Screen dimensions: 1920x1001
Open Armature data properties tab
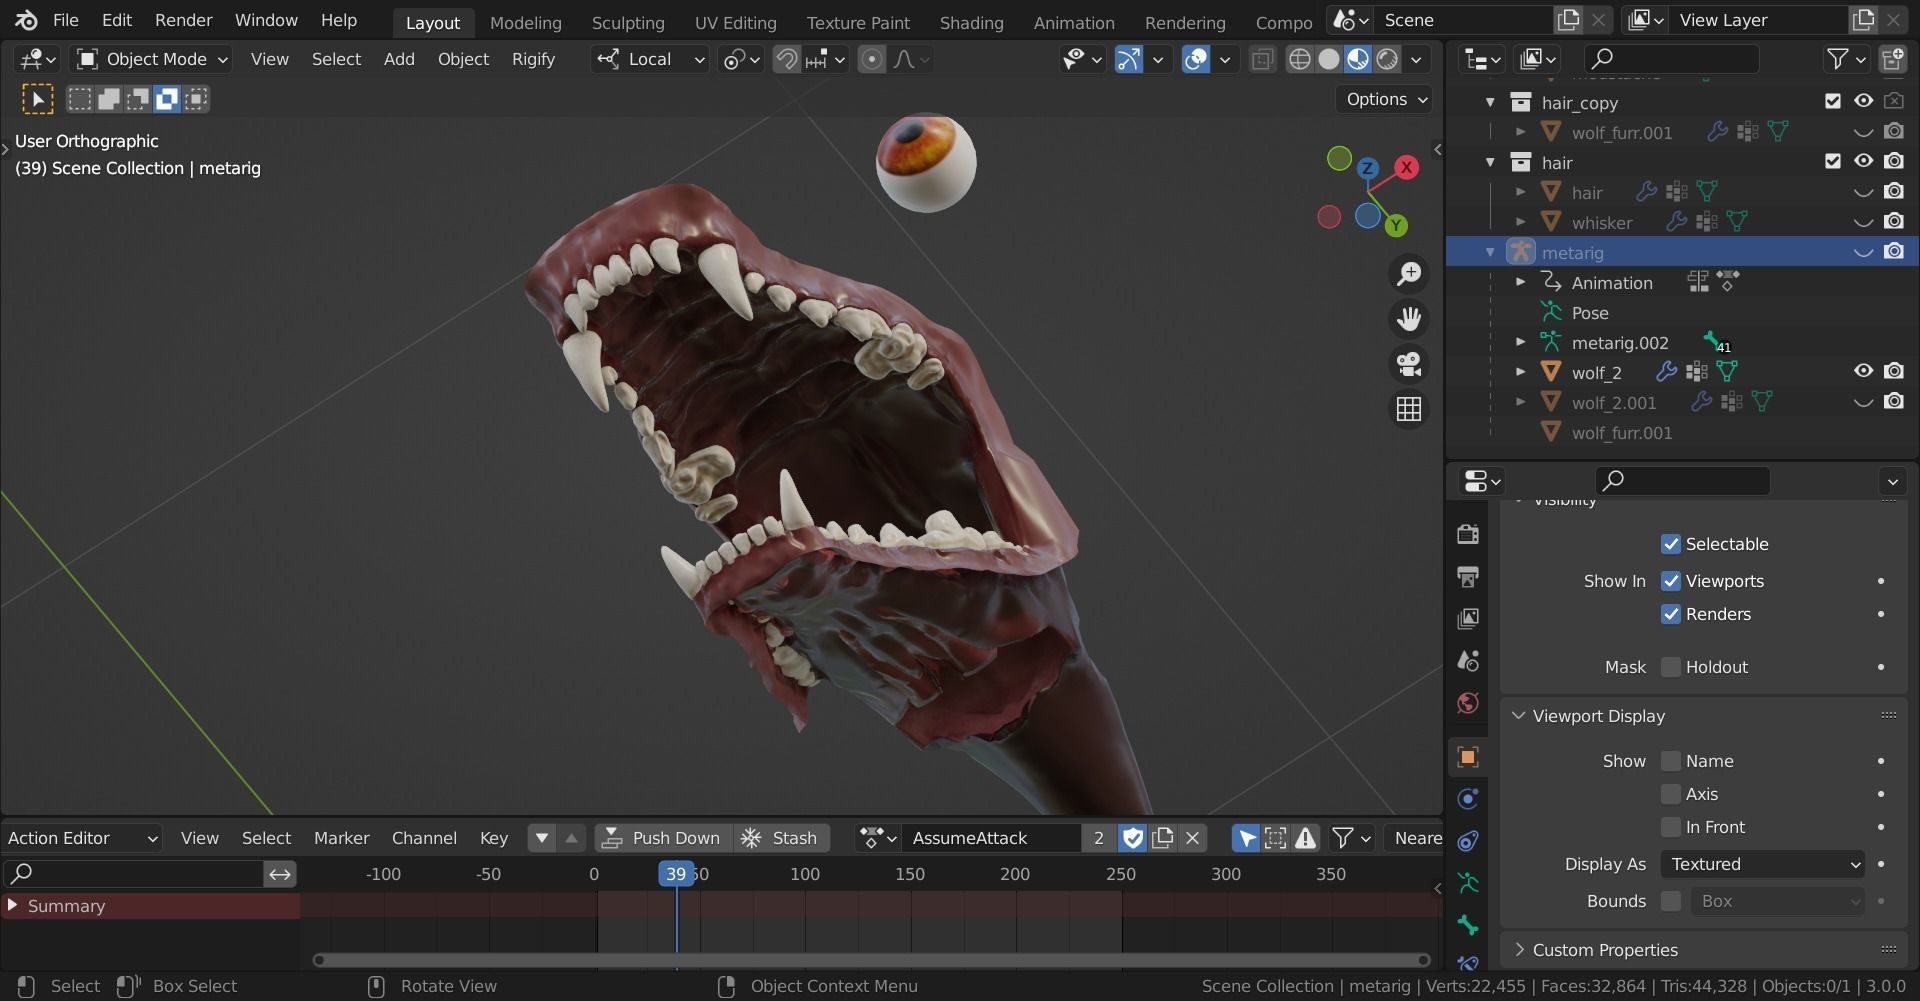(1468, 883)
